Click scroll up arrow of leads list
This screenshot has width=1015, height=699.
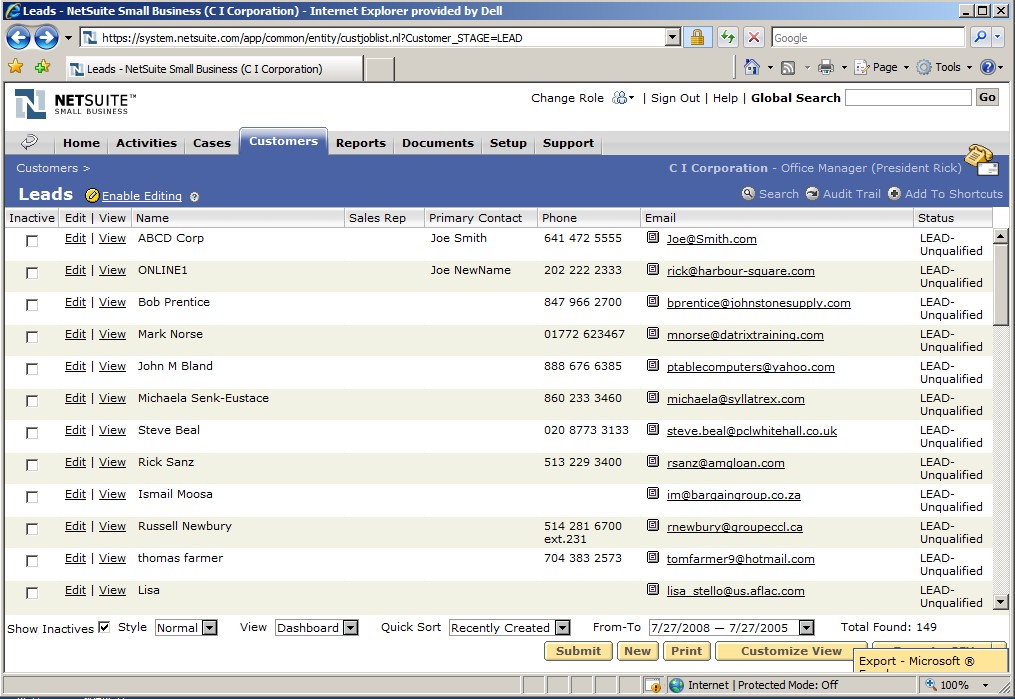[x=1000, y=236]
